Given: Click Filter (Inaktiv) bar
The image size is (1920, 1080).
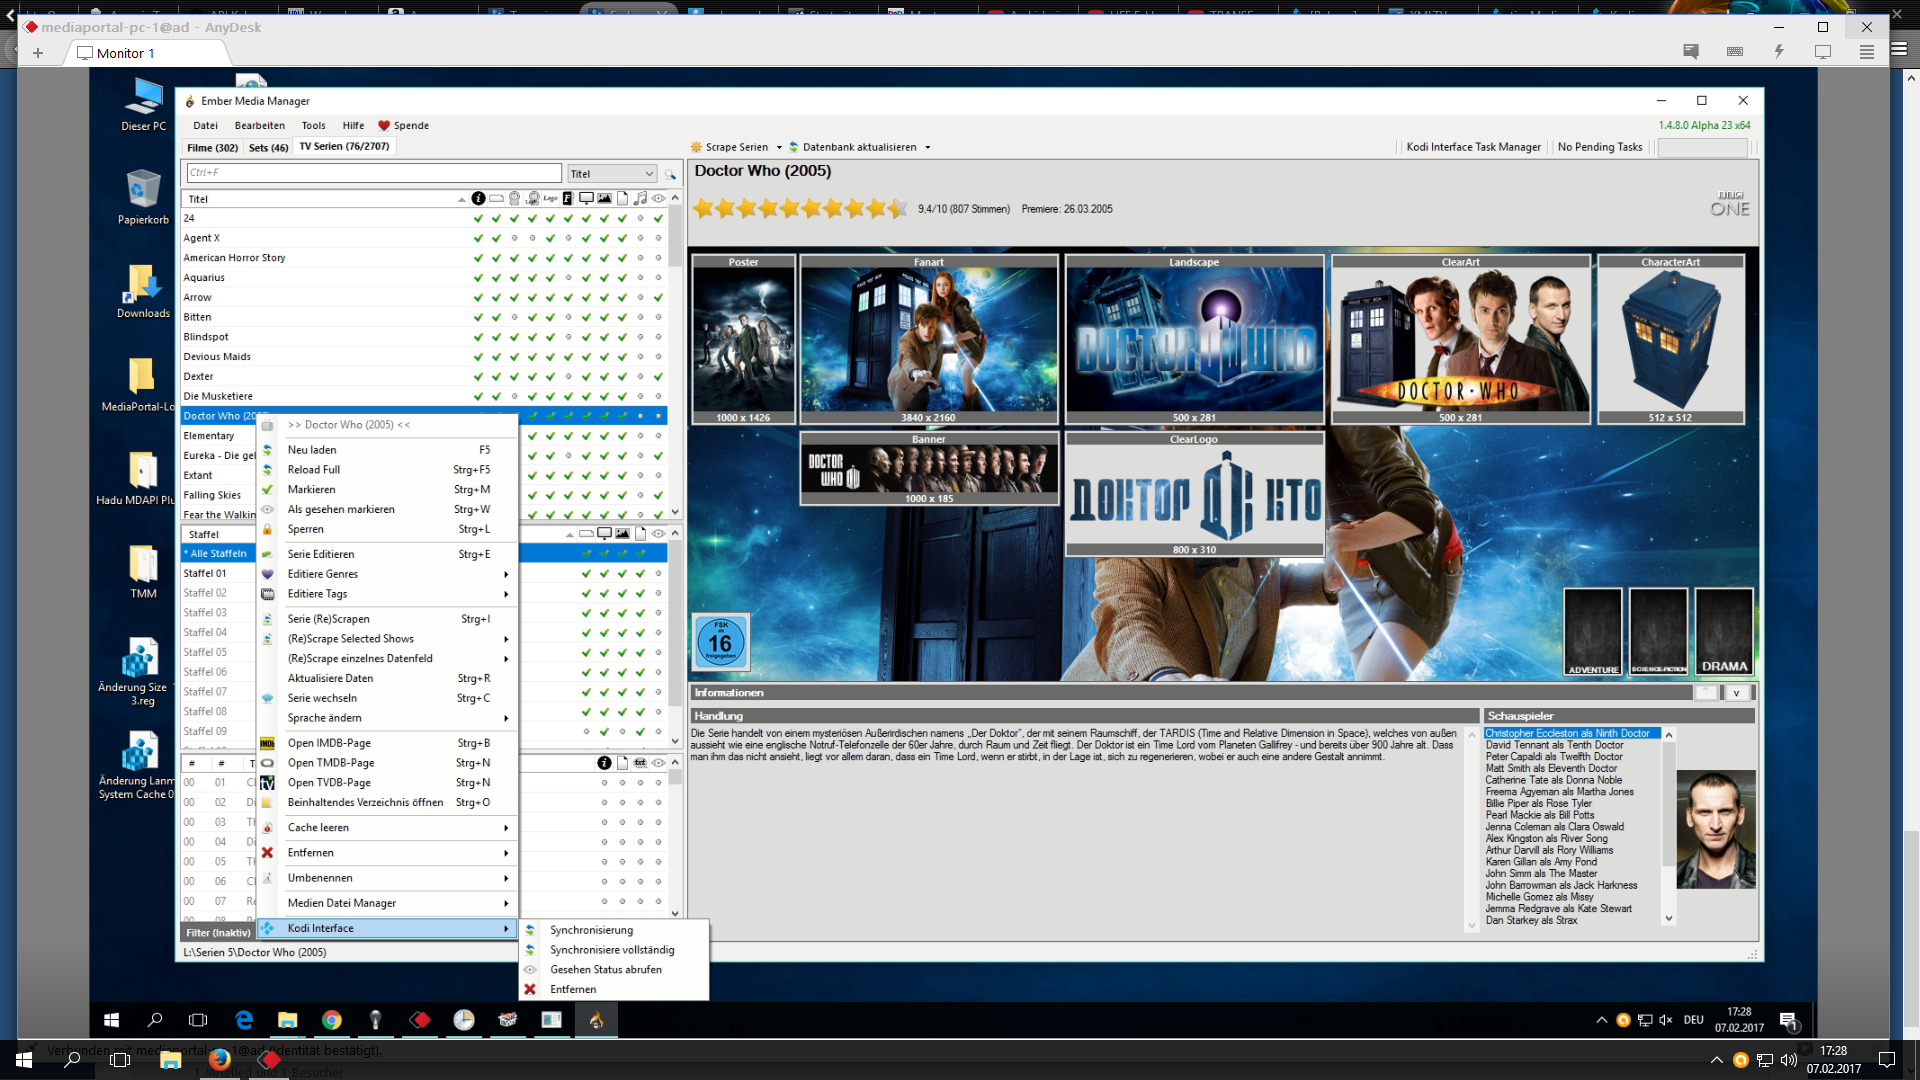Looking at the screenshot, I should tap(218, 932).
